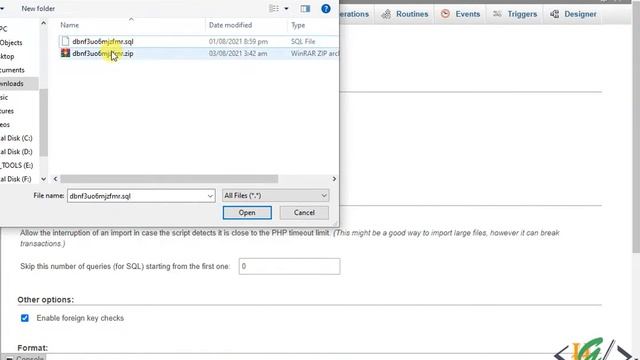
Task: Click the SQL file's blank document icon
Action: [65, 41]
